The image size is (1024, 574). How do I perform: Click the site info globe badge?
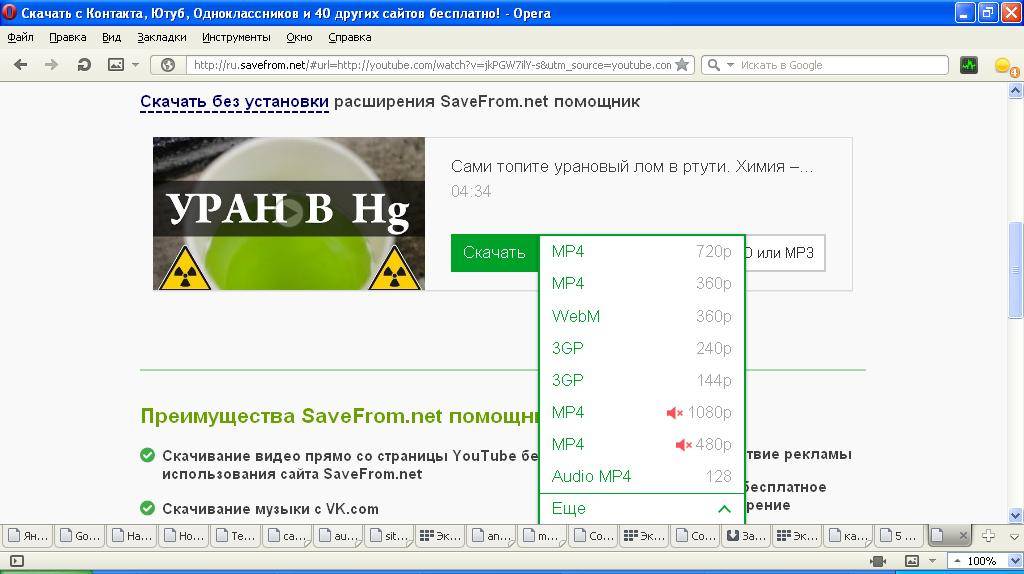tap(168, 65)
